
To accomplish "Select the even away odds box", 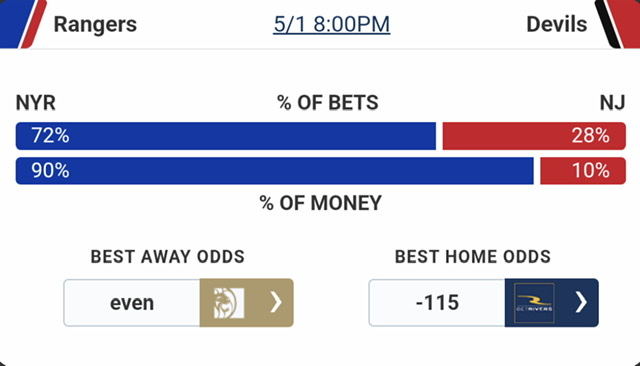I will 132,303.
